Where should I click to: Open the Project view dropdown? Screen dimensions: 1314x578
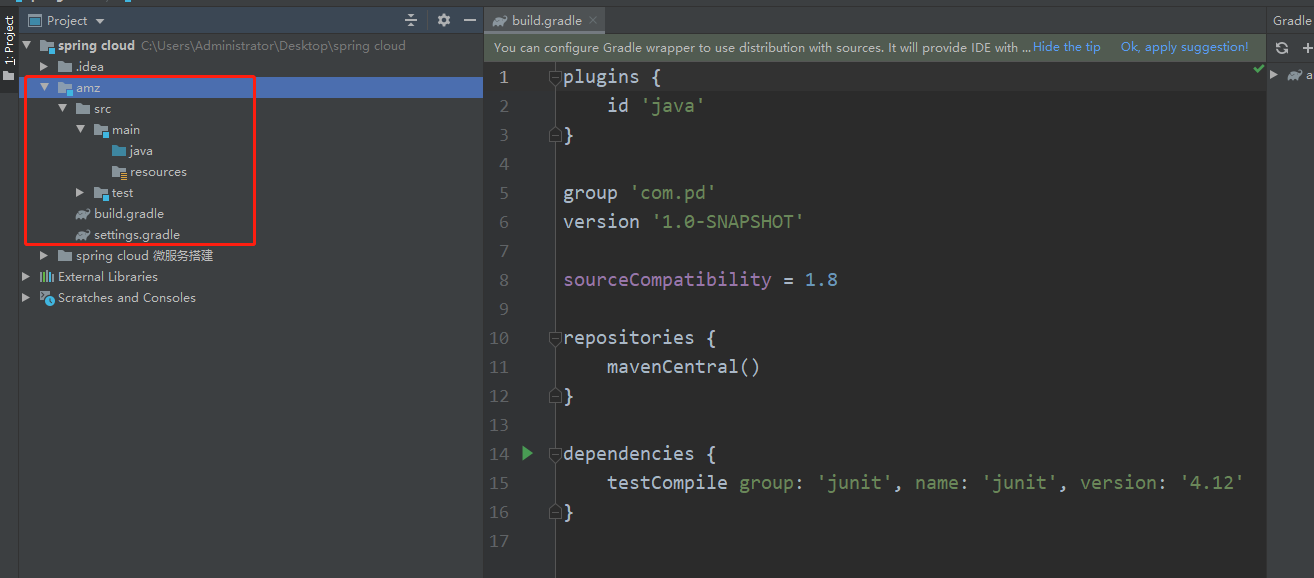pyautogui.click(x=100, y=21)
